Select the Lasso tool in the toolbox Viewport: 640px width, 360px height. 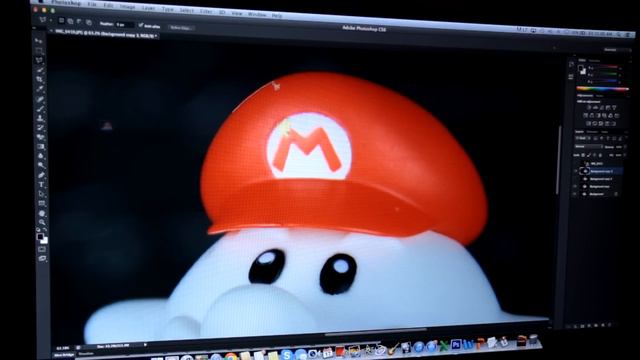[x=39, y=60]
